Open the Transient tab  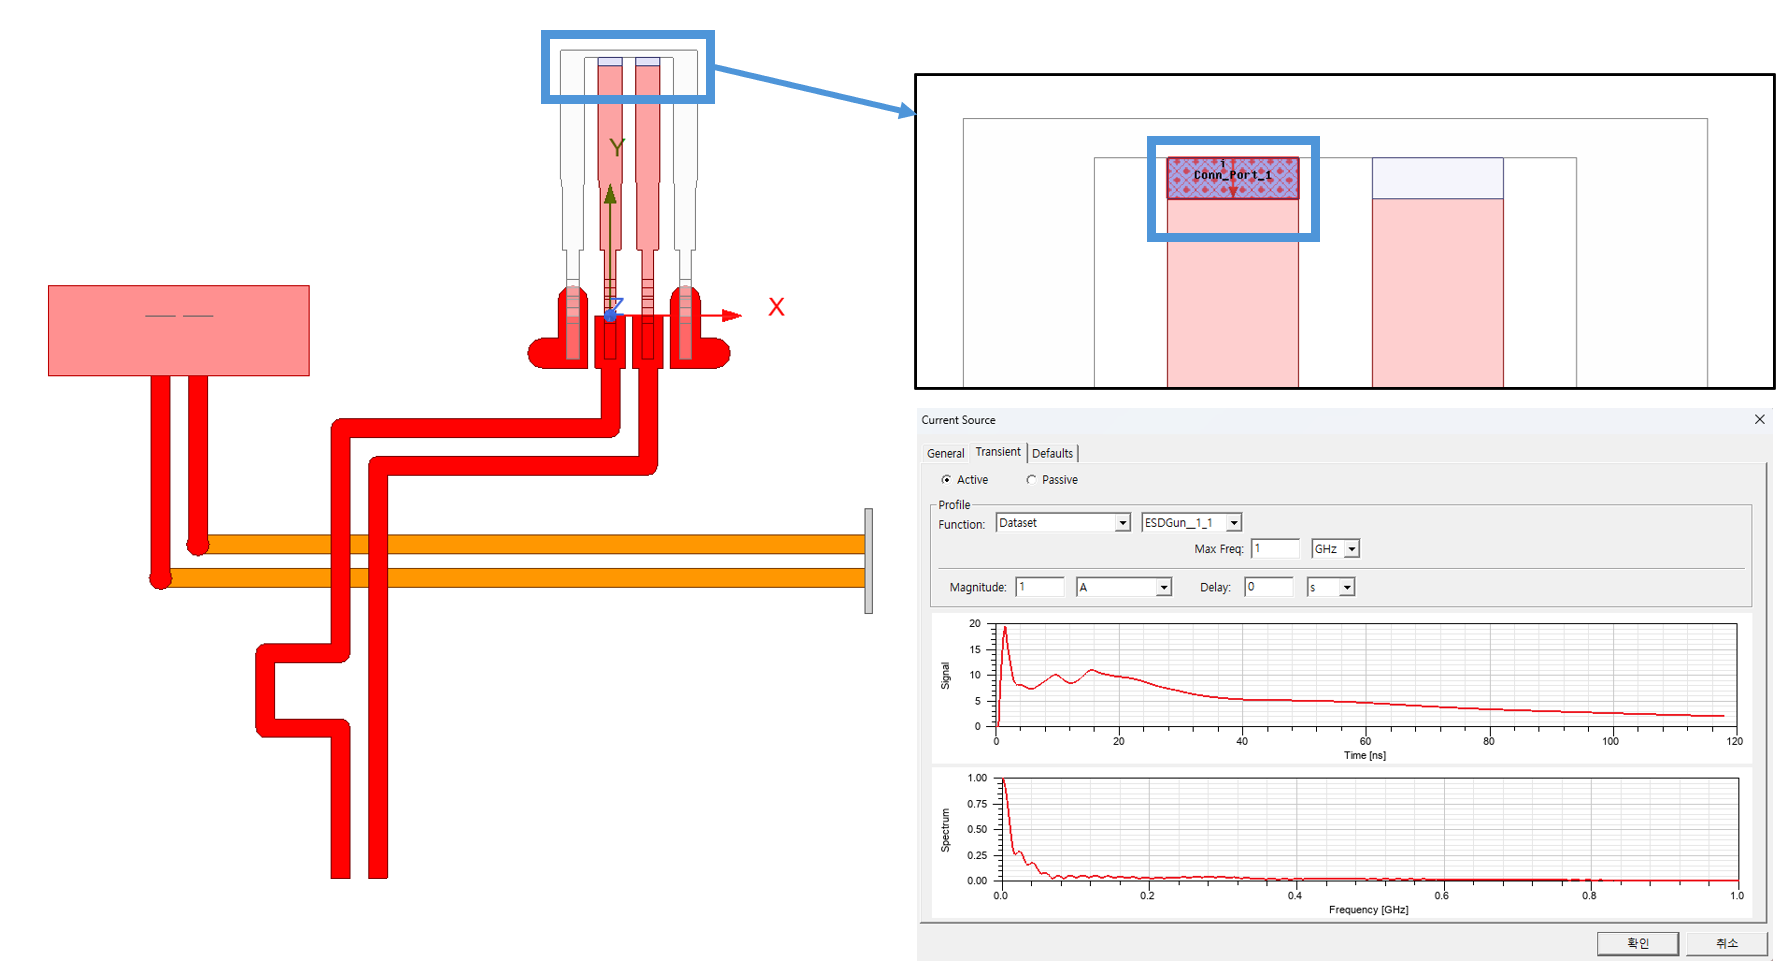coord(998,452)
